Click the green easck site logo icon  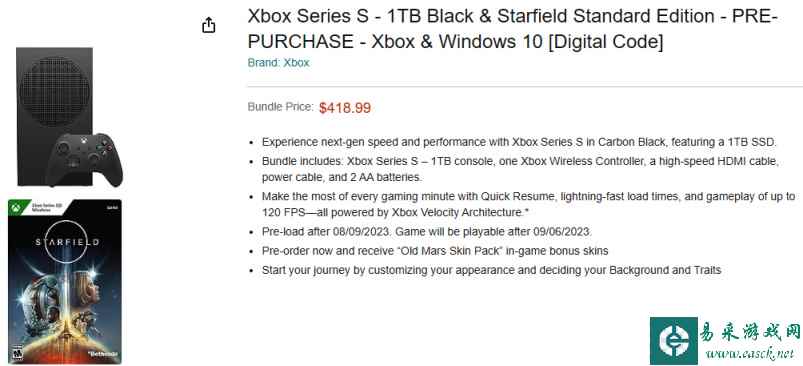point(673,340)
